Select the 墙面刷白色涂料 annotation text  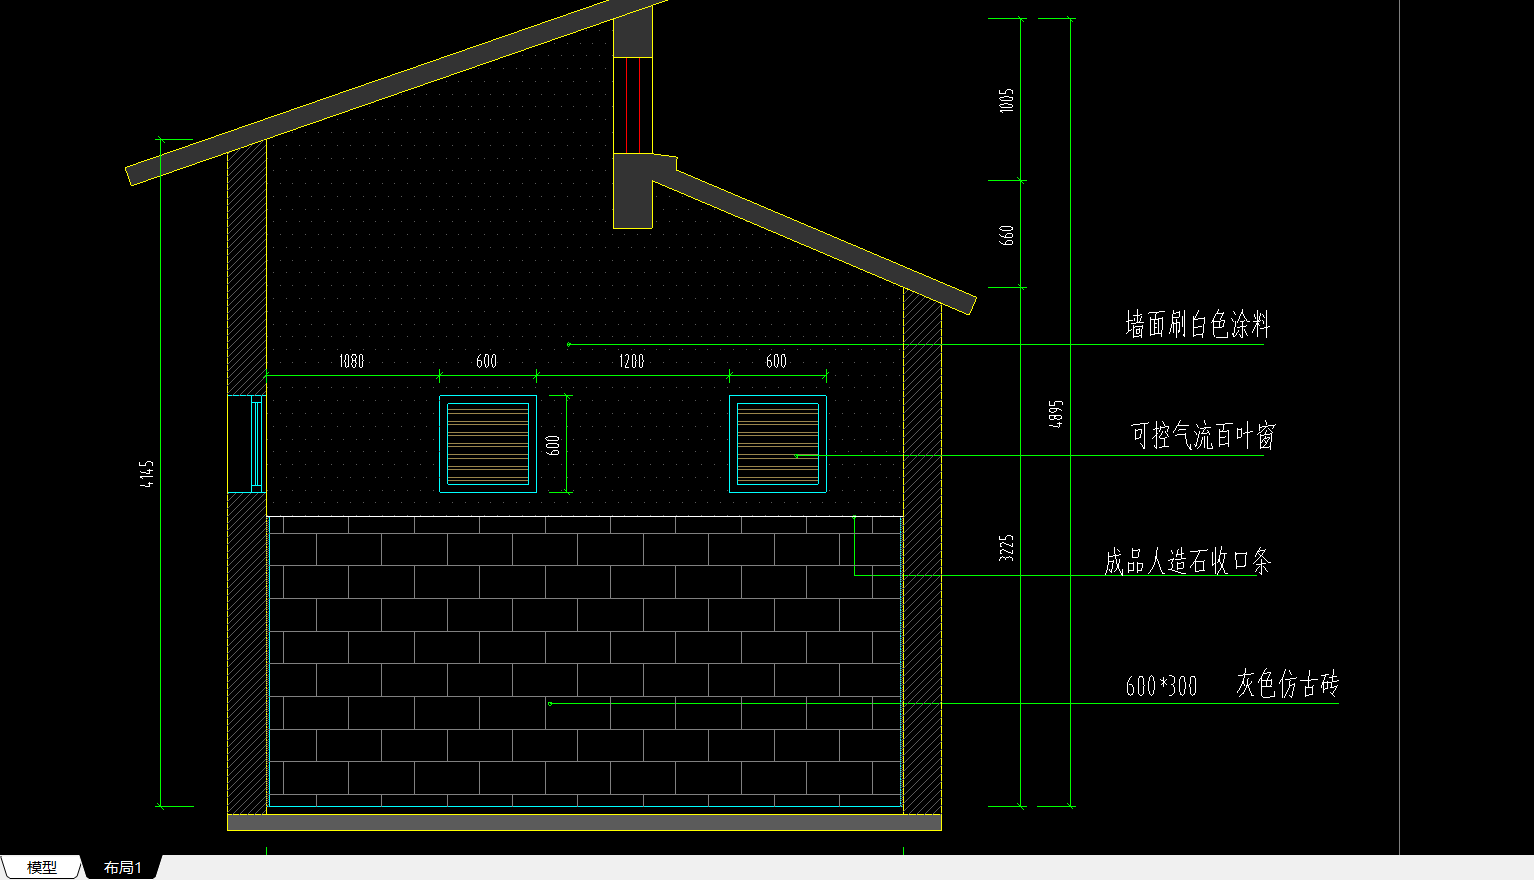pyautogui.click(x=1197, y=325)
